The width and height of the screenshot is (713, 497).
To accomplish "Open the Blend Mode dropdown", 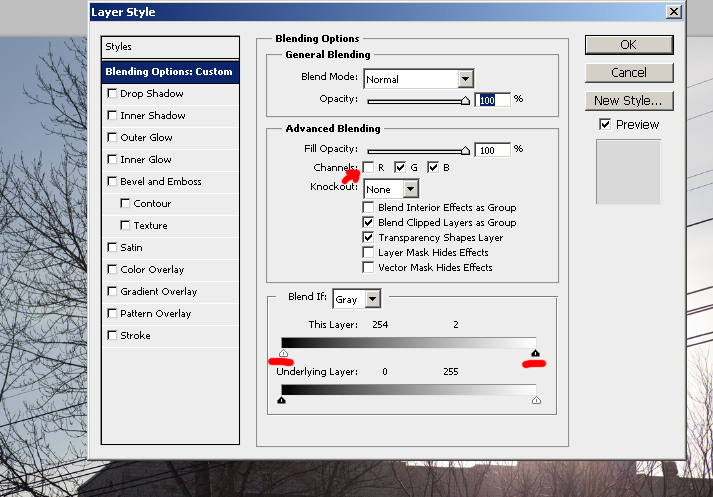I will point(418,79).
